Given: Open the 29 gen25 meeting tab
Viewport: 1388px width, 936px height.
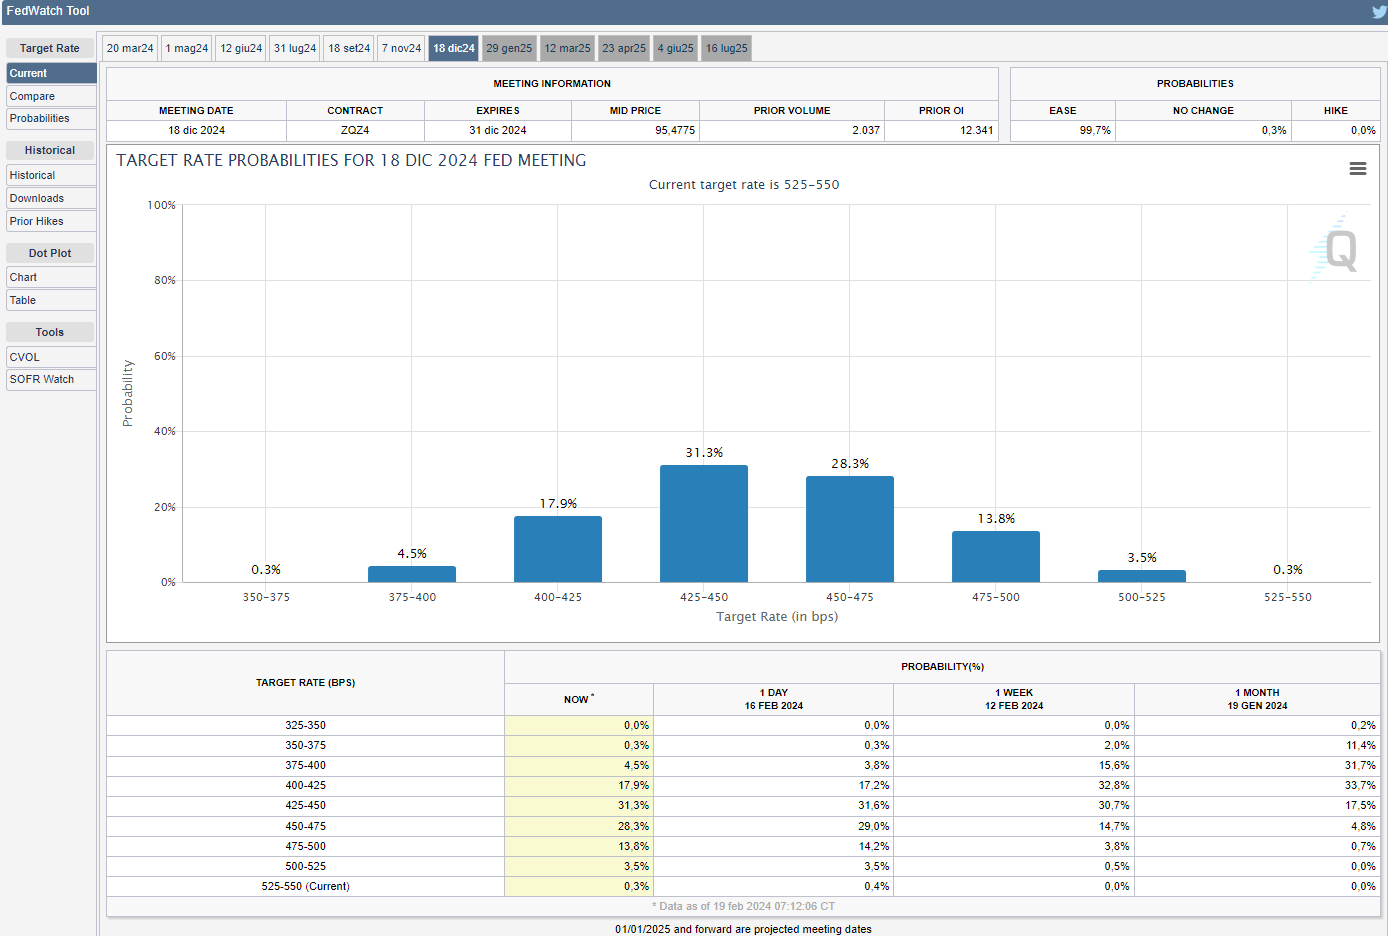Looking at the screenshot, I should [x=509, y=48].
